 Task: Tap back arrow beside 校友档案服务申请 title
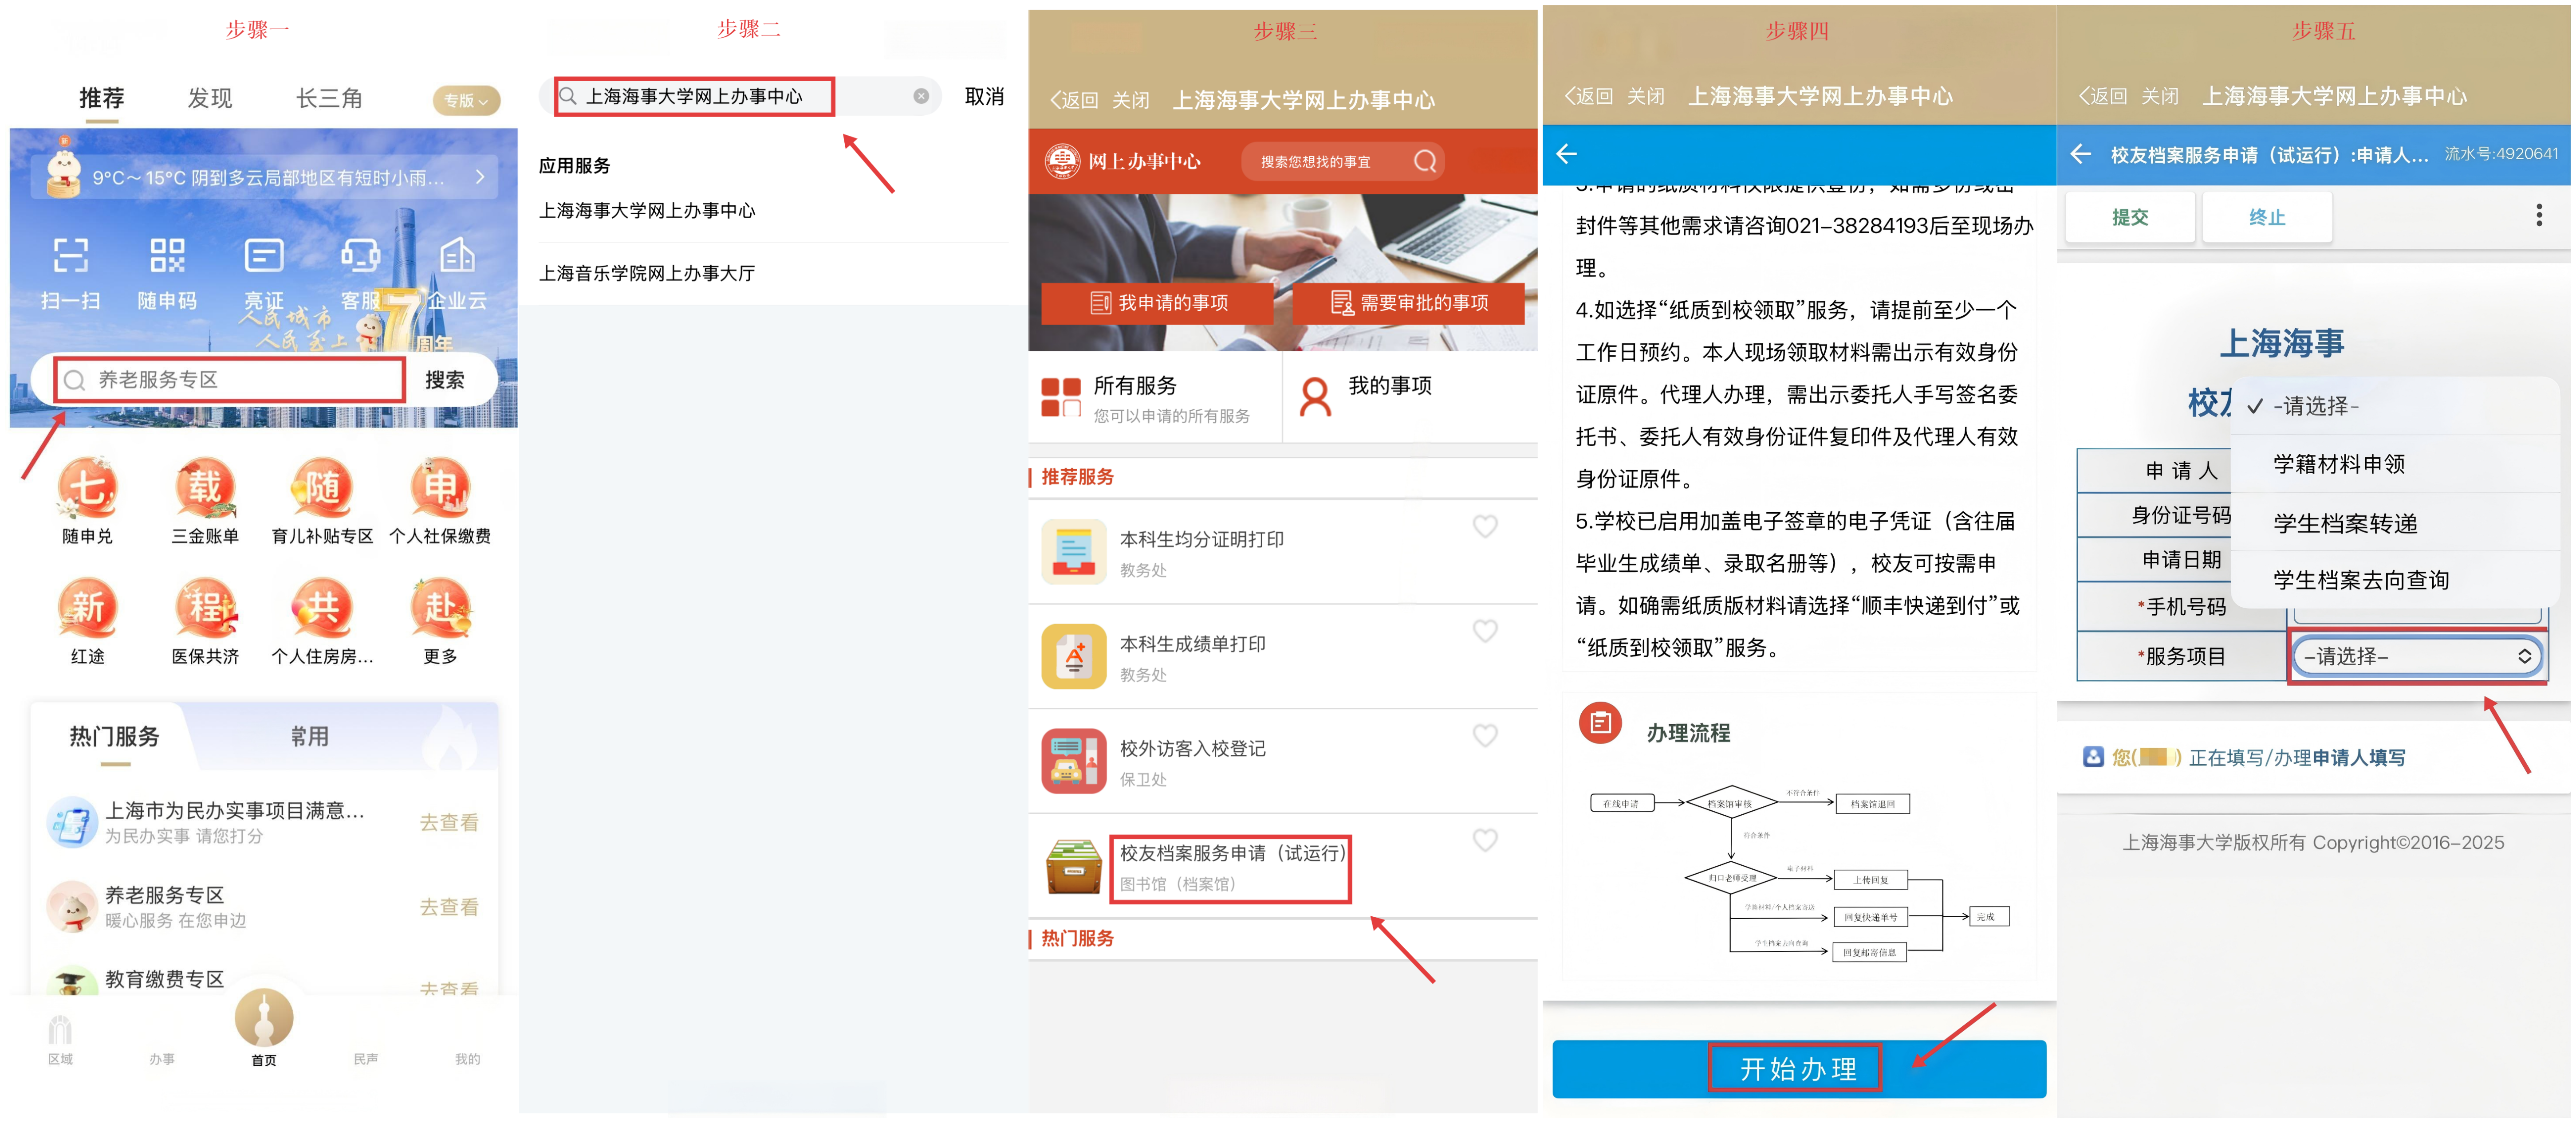coord(2081,154)
